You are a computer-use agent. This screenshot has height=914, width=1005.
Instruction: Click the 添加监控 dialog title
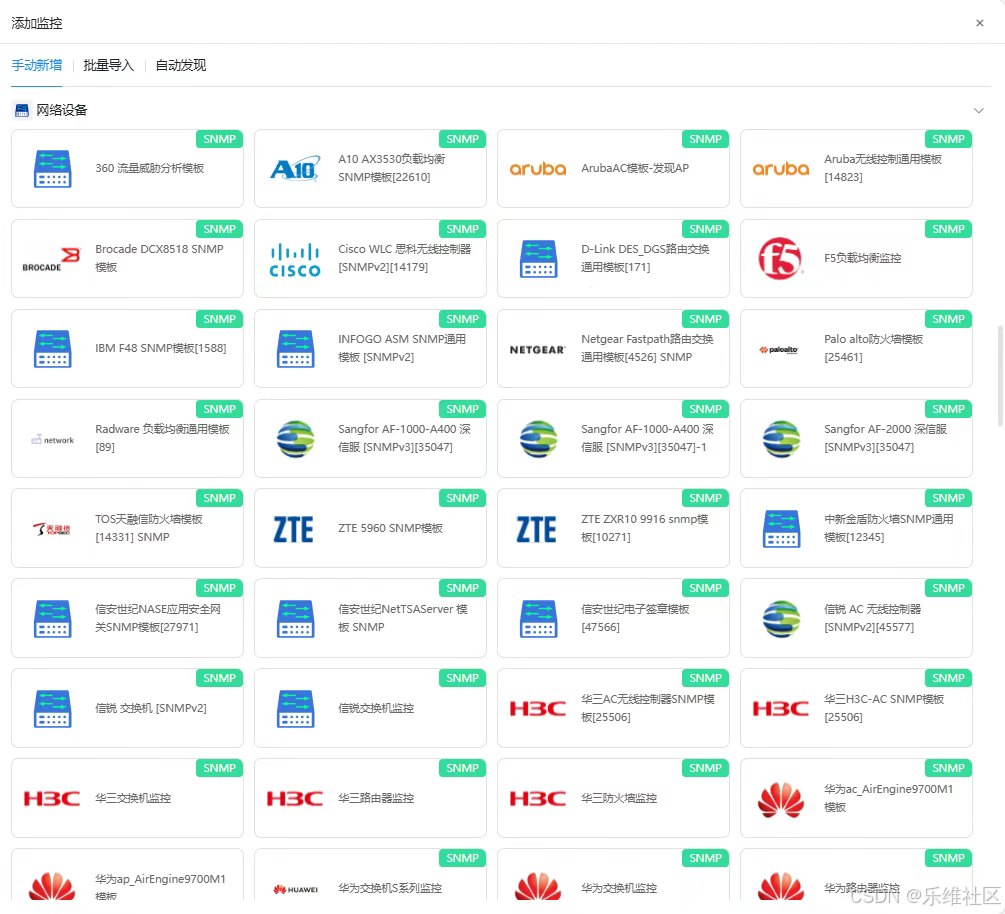(37, 23)
